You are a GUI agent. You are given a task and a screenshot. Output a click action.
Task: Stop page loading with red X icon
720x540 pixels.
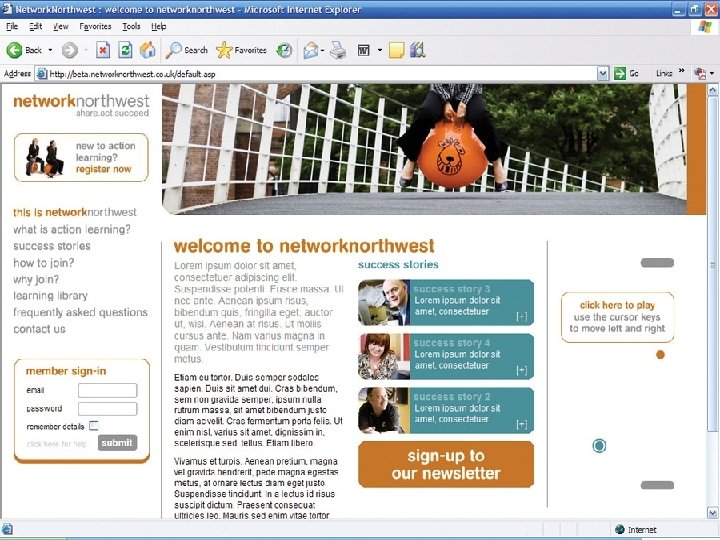tap(103, 50)
